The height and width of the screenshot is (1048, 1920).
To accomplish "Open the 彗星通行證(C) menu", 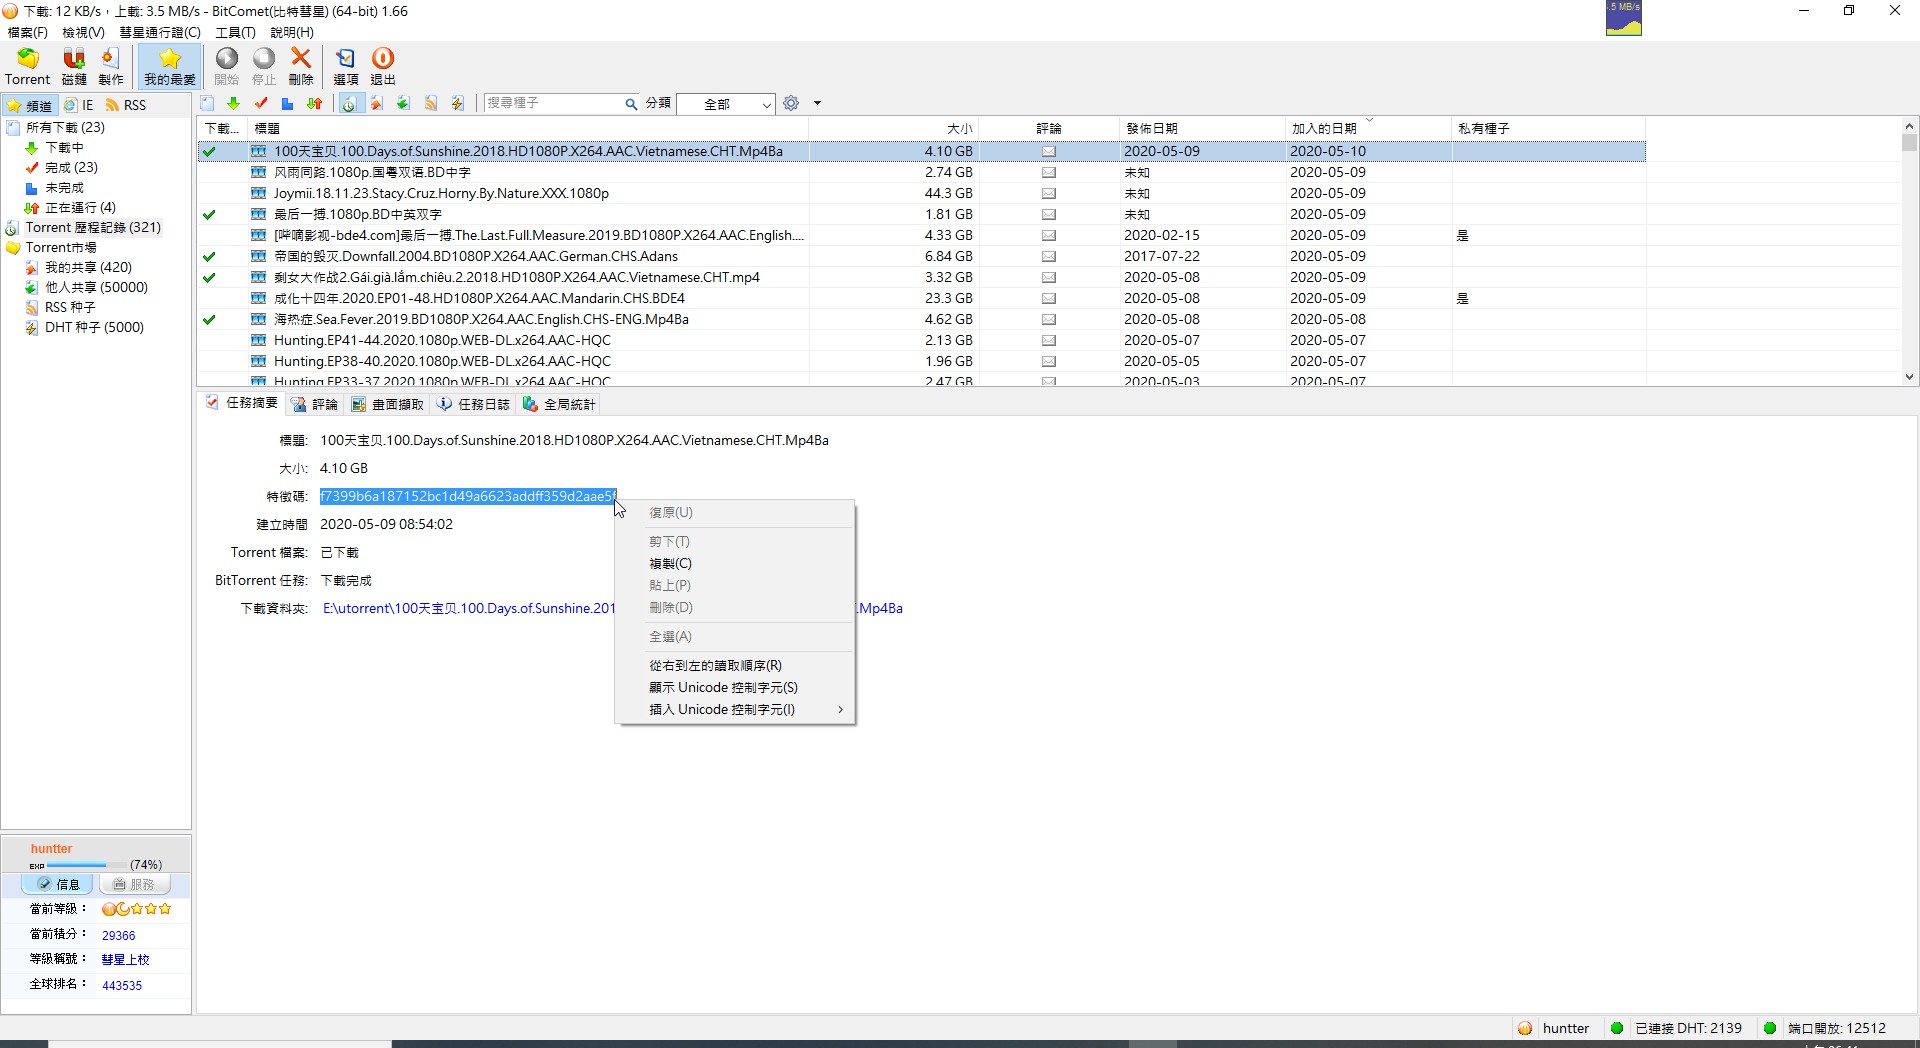I will point(160,32).
